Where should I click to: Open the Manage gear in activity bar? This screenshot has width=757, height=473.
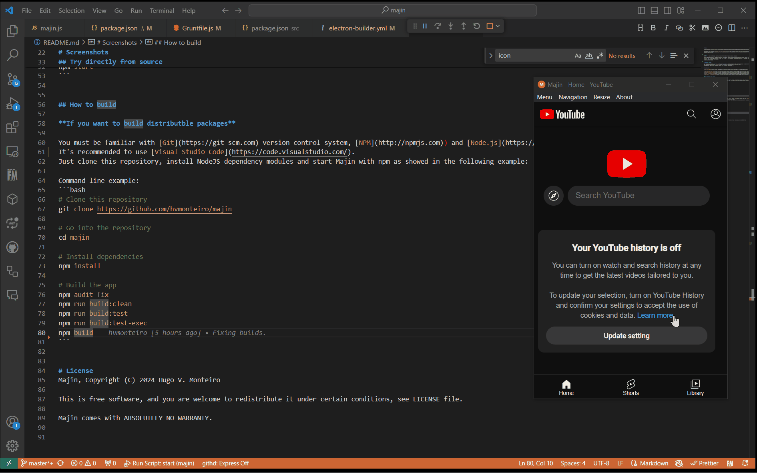click(13, 445)
